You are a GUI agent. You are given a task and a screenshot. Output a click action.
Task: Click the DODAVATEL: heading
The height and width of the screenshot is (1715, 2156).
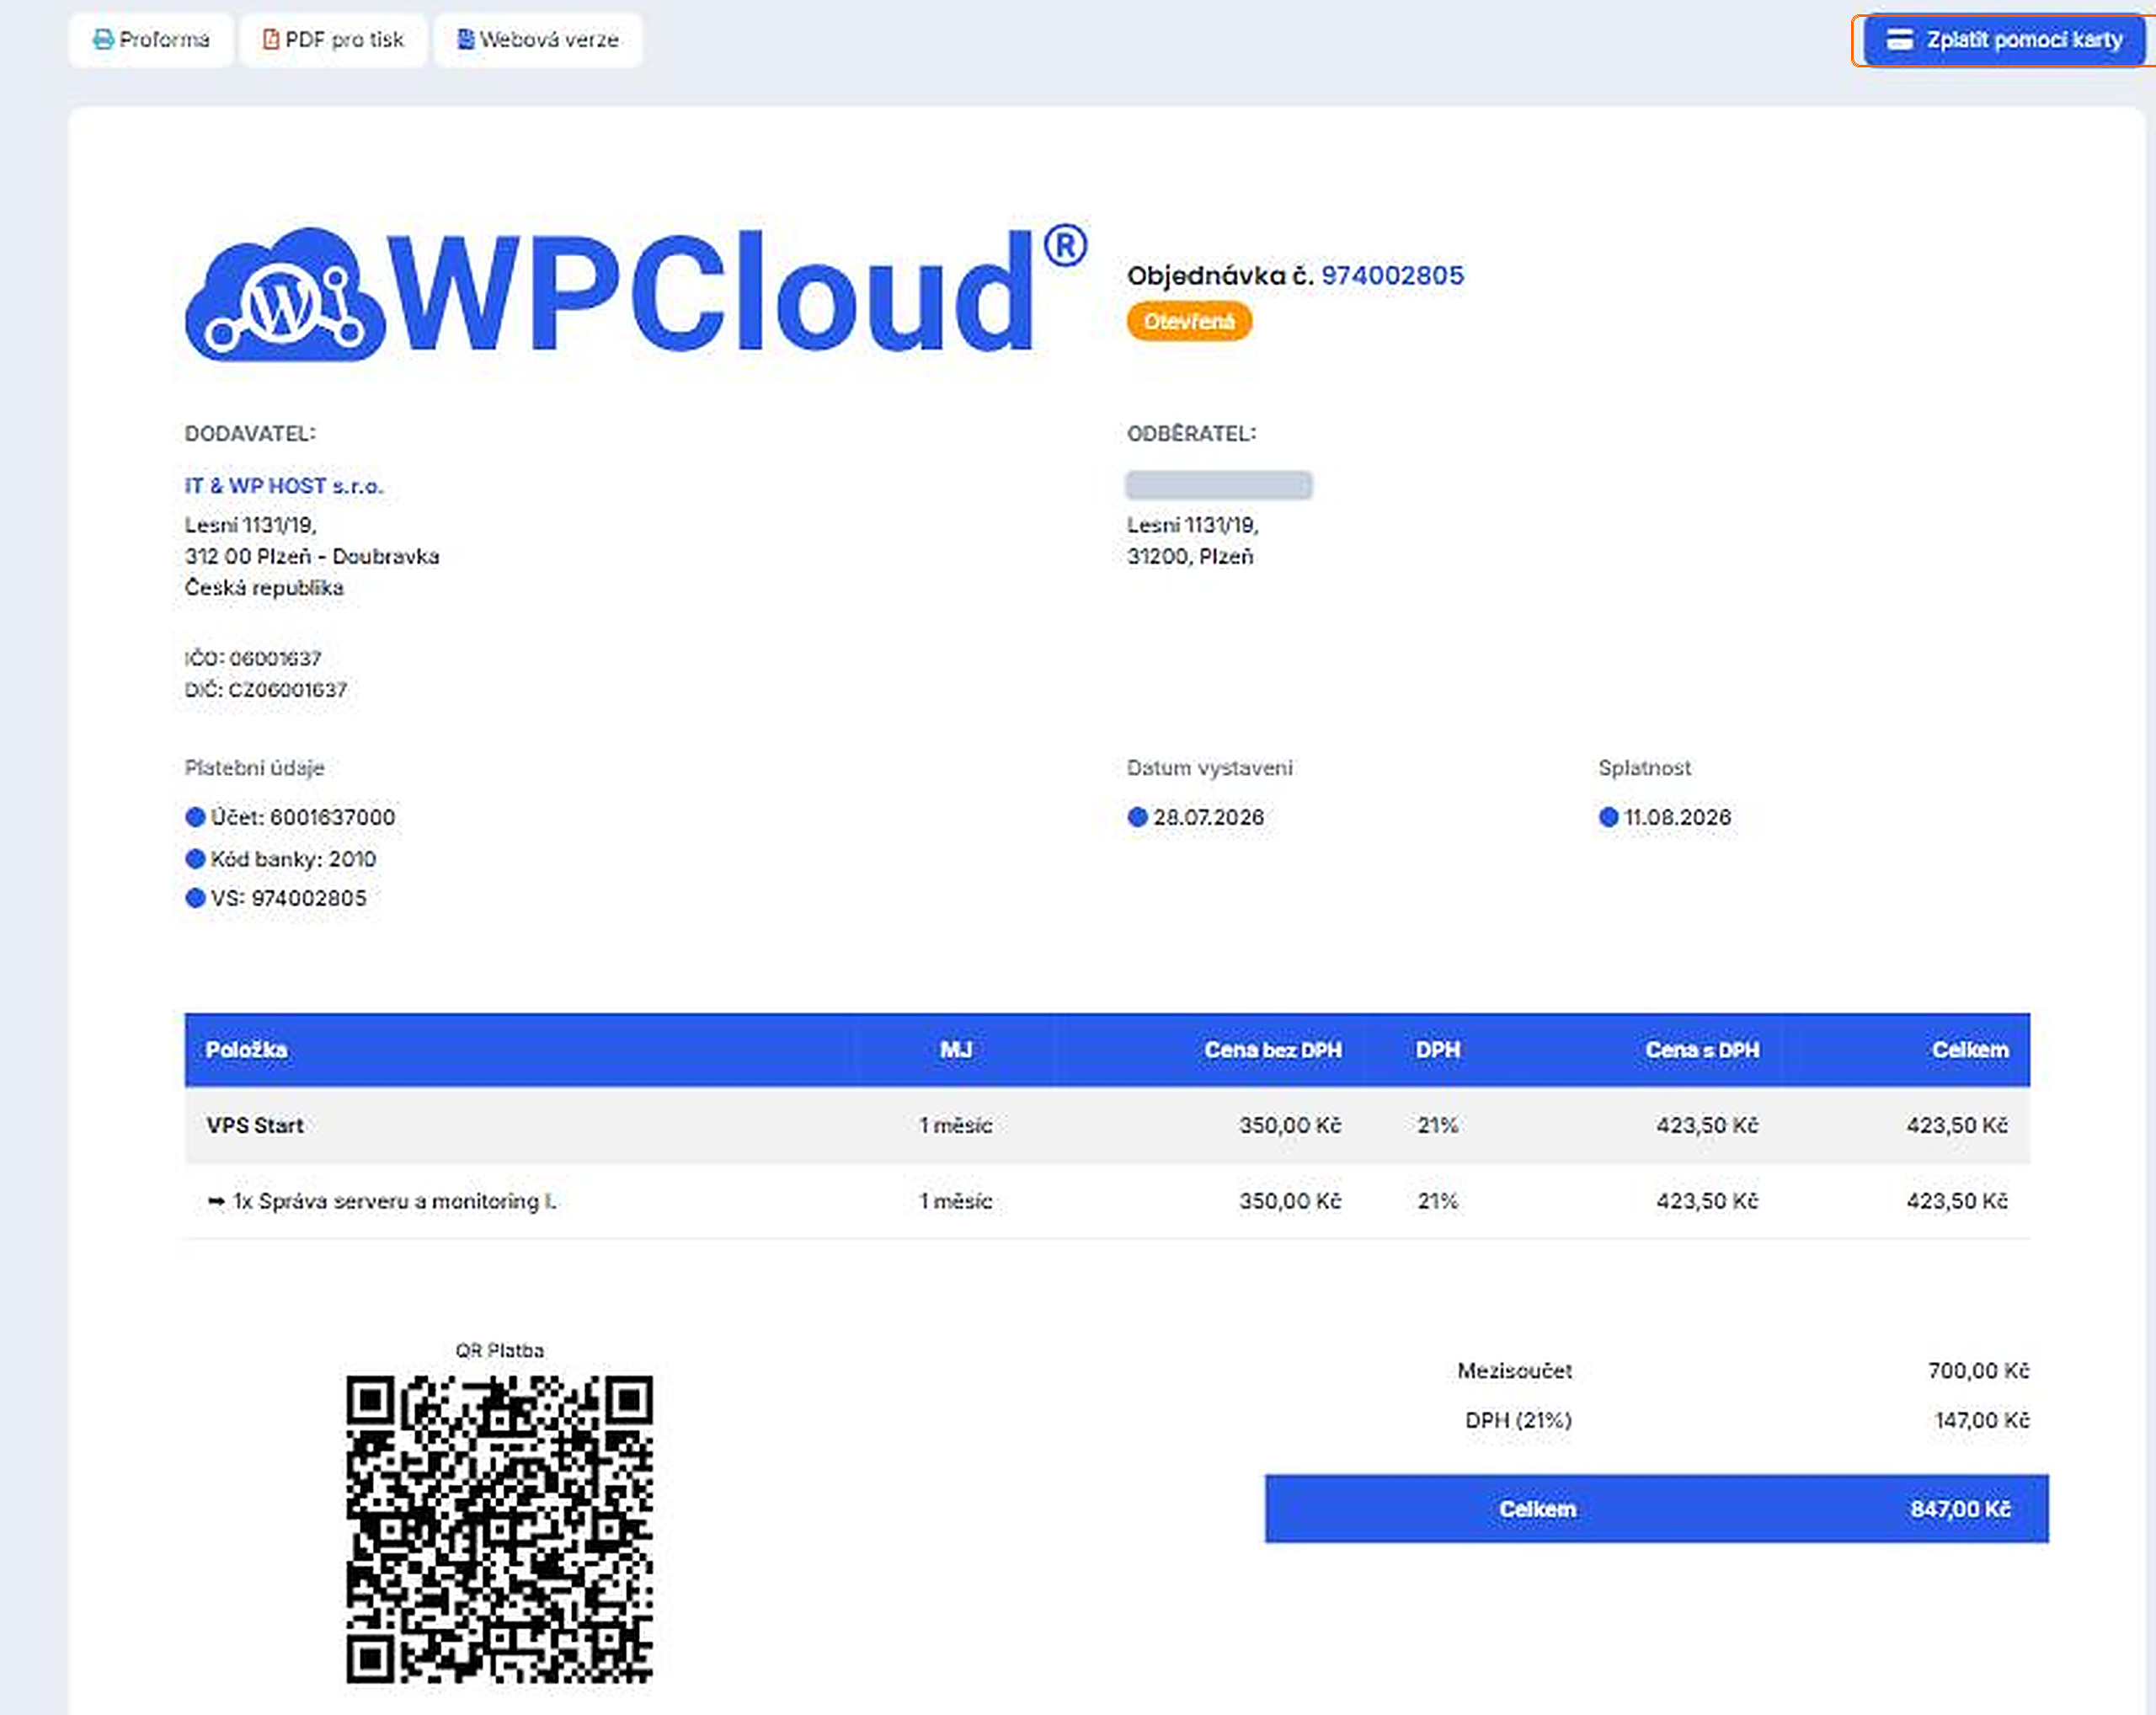coord(250,434)
